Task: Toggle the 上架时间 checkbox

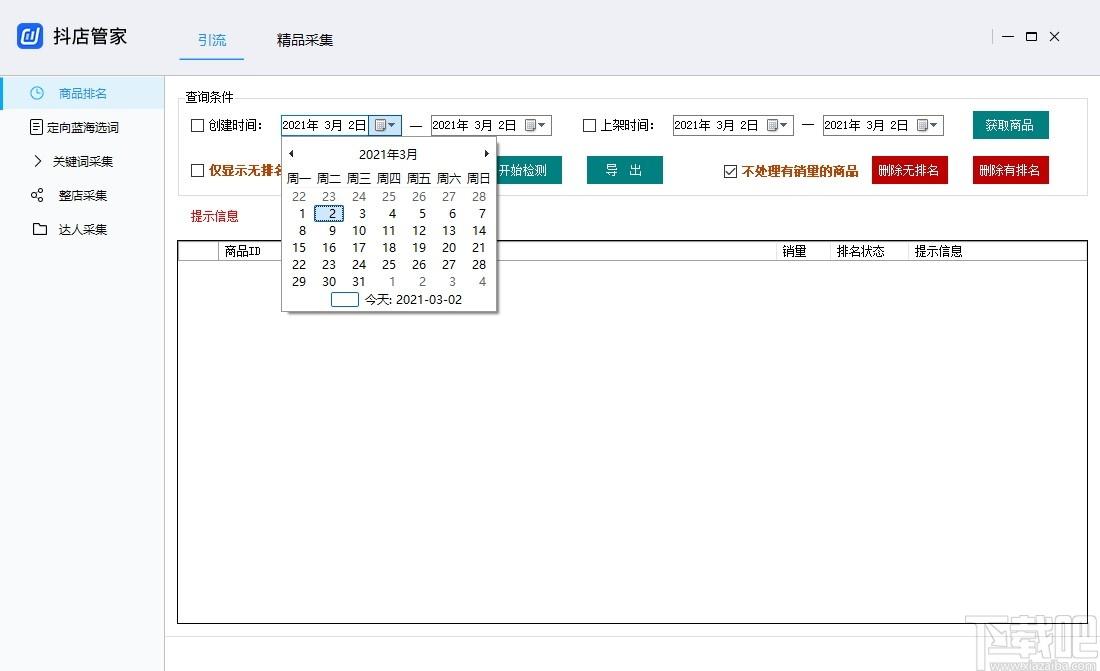Action: pos(589,126)
